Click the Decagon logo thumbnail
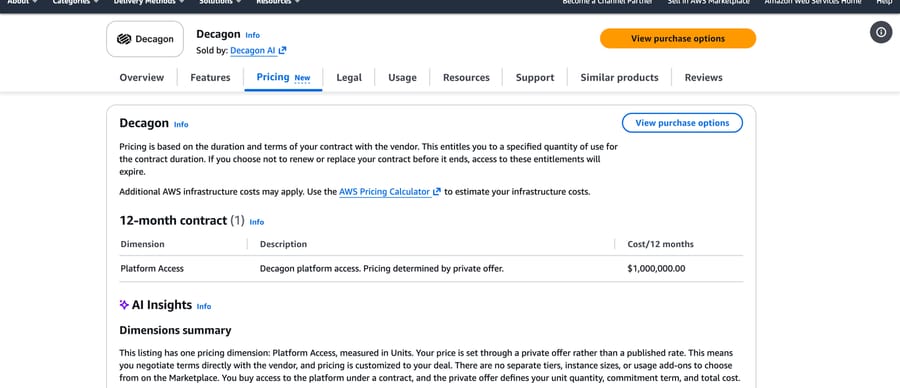This screenshot has width=900, height=388. pos(145,39)
